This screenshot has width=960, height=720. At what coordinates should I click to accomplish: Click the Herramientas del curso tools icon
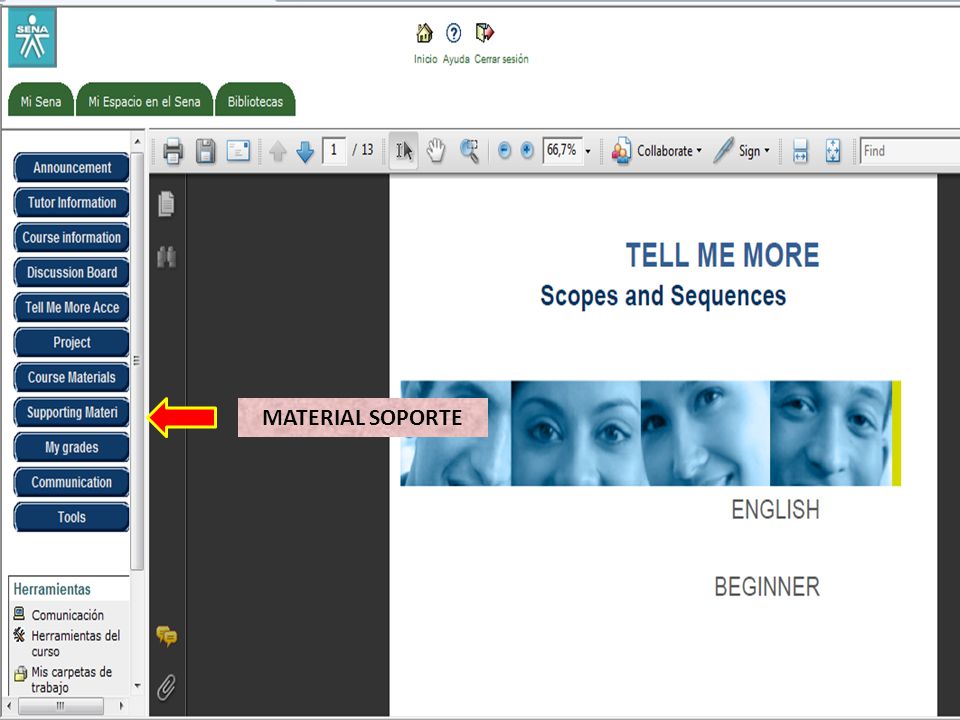[x=20, y=635]
